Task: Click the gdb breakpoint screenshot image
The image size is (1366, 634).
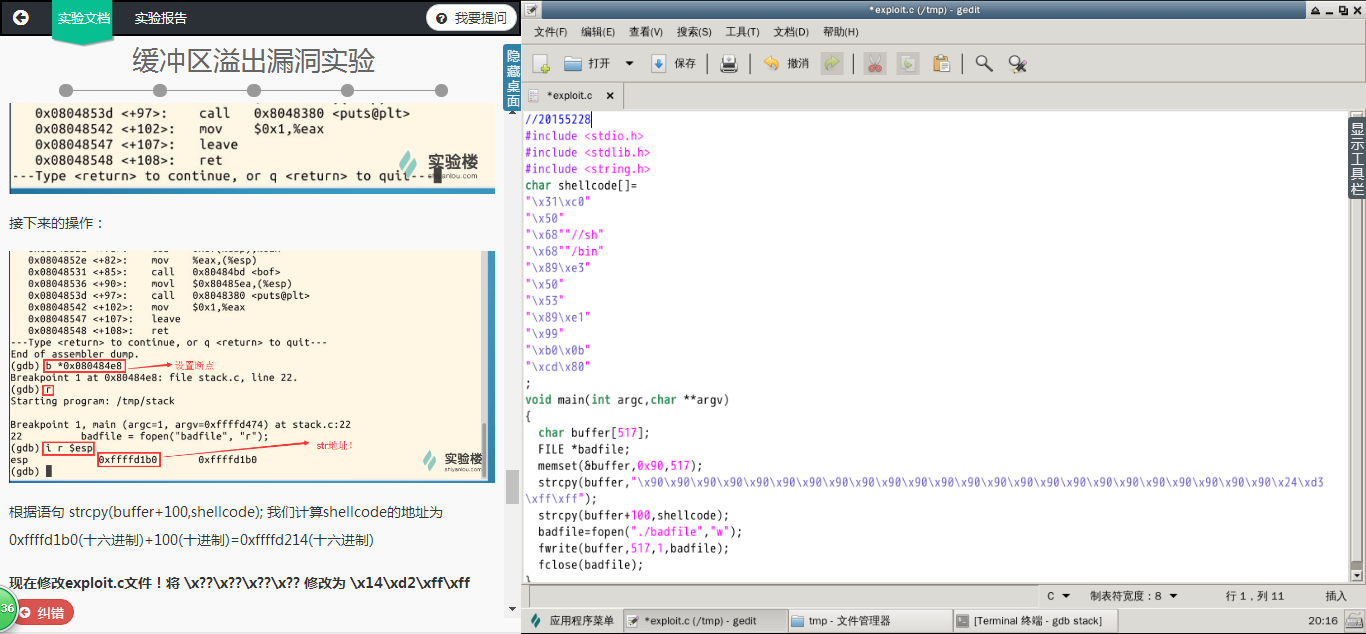Action: (252, 366)
